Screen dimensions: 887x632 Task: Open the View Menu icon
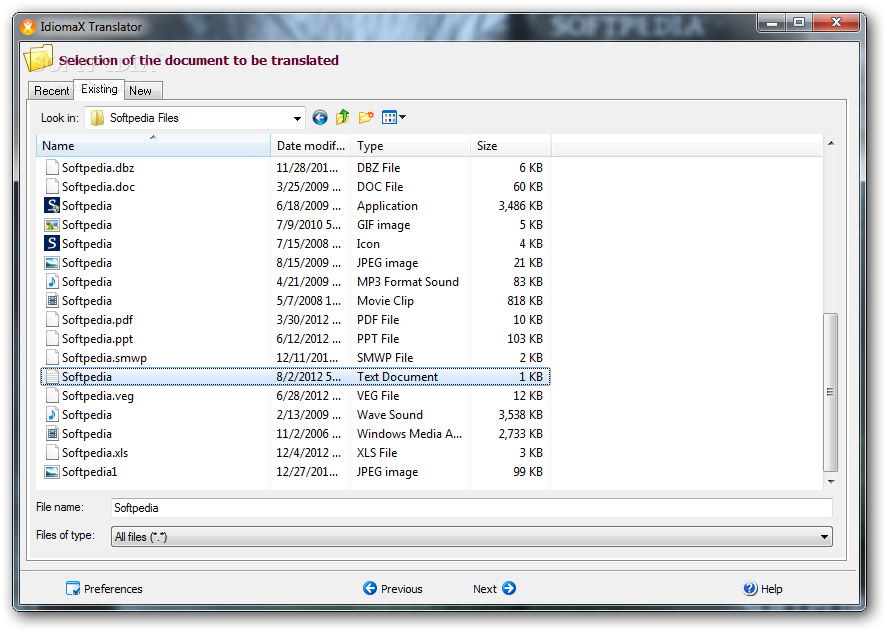point(389,117)
